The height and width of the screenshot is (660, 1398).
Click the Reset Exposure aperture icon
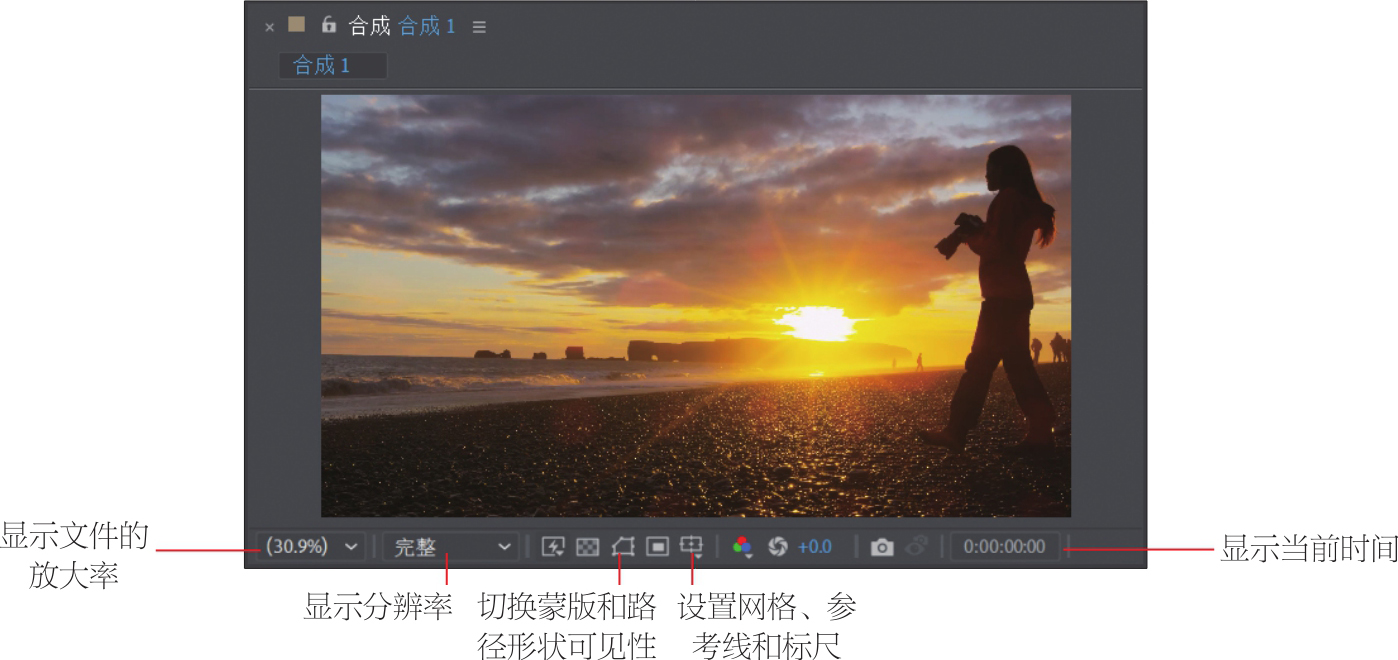pyautogui.click(x=778, y=546)
